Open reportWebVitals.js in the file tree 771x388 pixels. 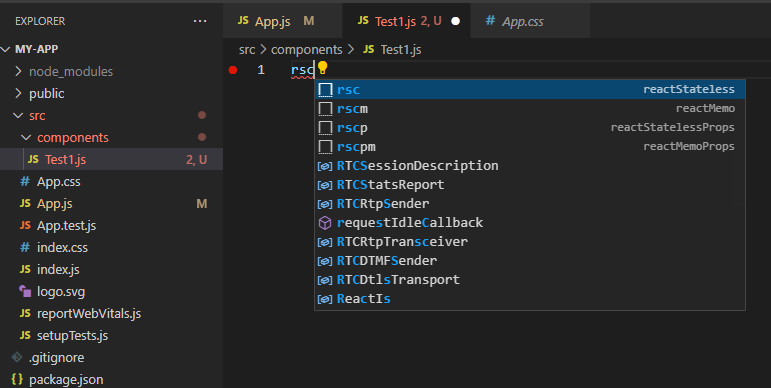[x=111, y=313]
